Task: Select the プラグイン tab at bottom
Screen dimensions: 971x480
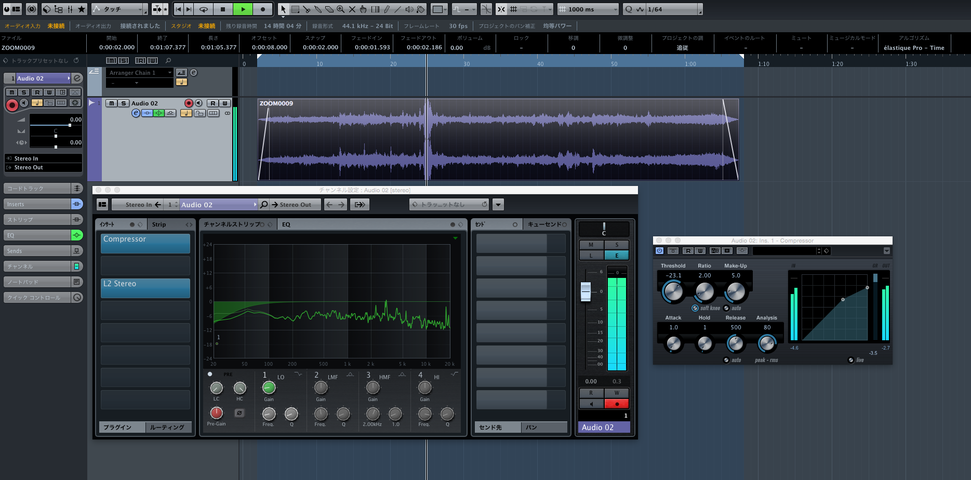Action: [122, 427]
